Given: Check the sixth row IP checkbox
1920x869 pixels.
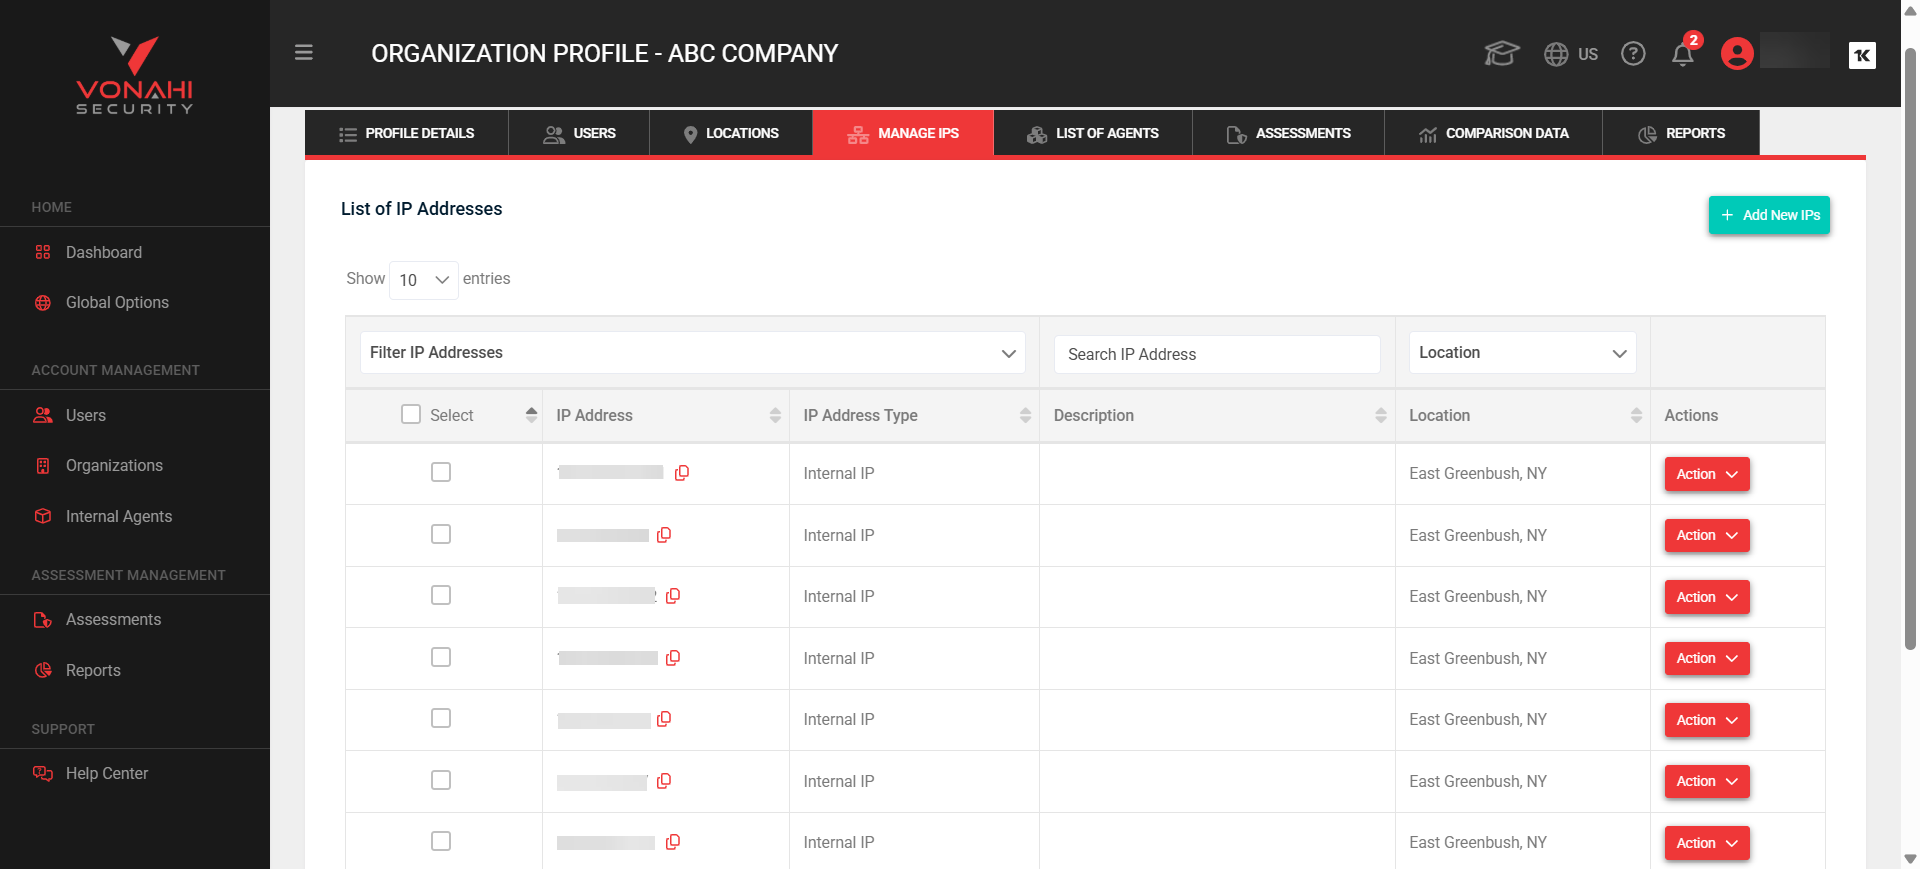Looking at the screenshot, I should point(441,780).
